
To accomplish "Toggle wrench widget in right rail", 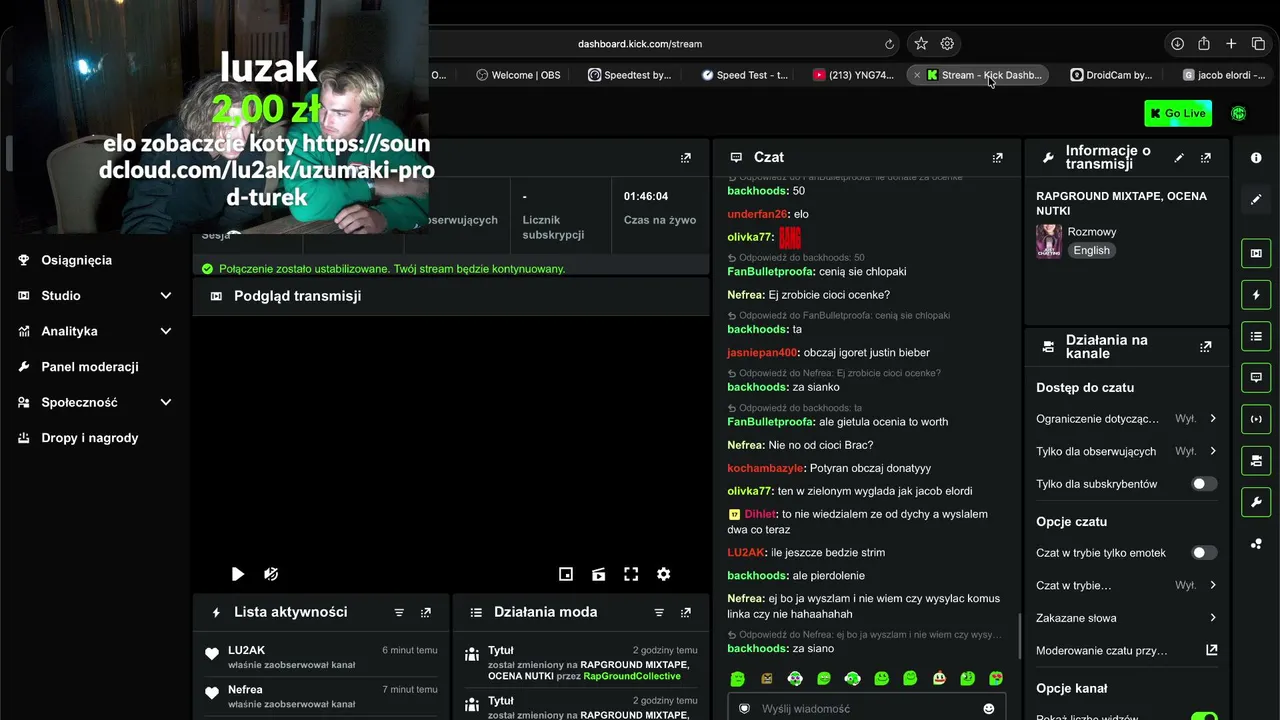I will point(1256,501).
